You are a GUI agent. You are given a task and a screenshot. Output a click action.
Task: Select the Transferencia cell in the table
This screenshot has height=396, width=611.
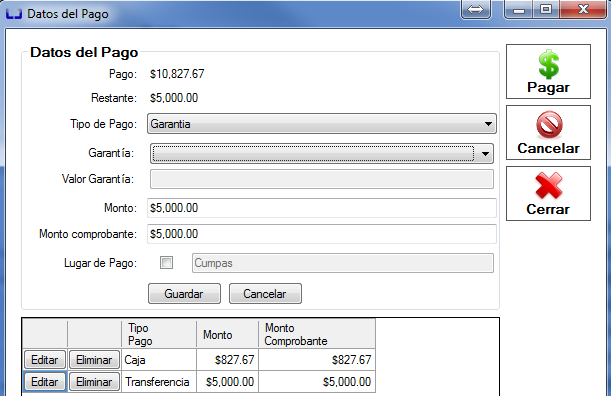pos(159,382)
